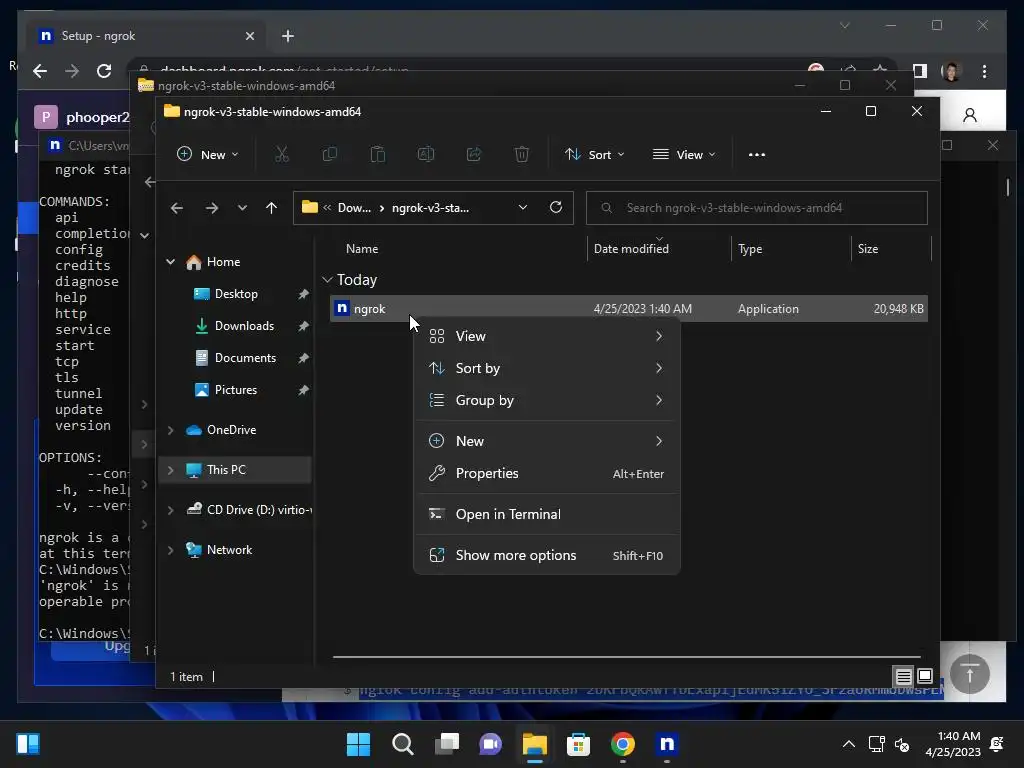Click the search box in Explorer
The height and width of the screenshot is (768, 1024).
tap(756, 208)
